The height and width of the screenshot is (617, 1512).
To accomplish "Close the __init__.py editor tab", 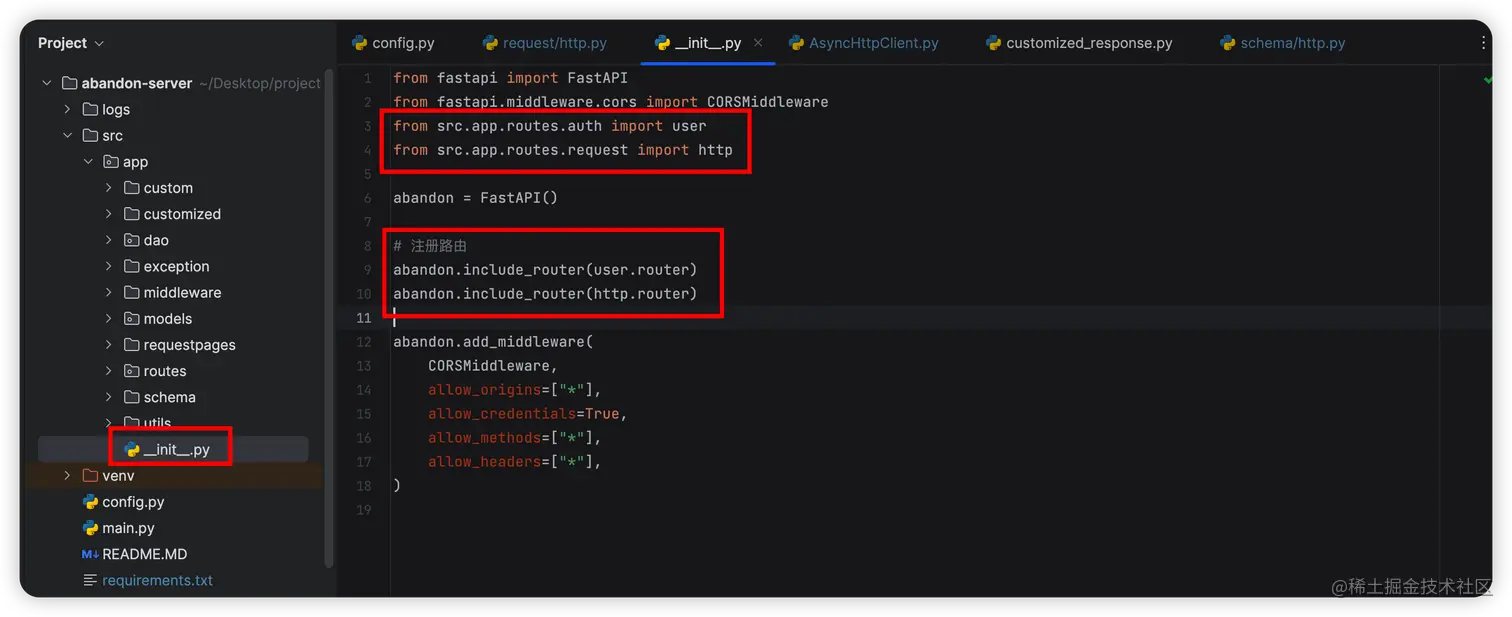I will (758, 43).
